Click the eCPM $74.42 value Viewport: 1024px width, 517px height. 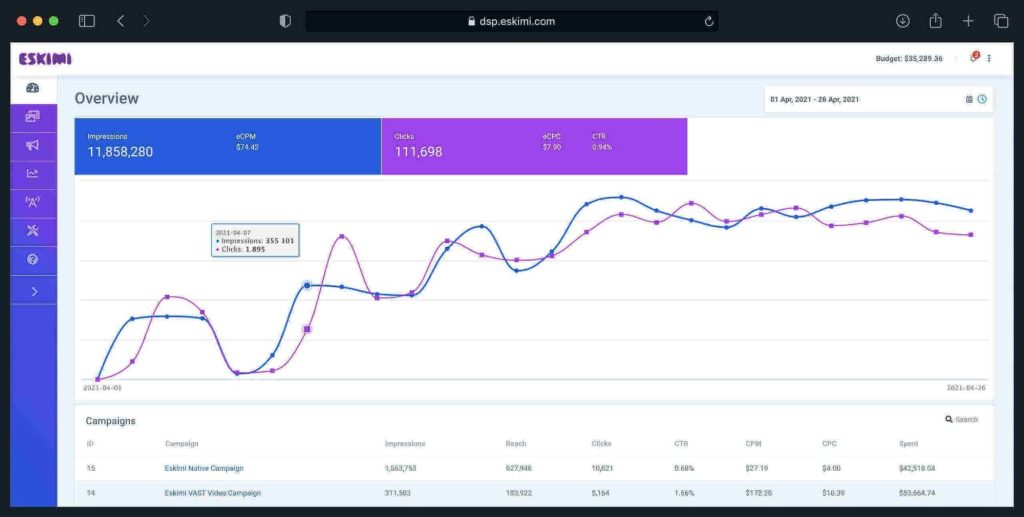point(247,147)
